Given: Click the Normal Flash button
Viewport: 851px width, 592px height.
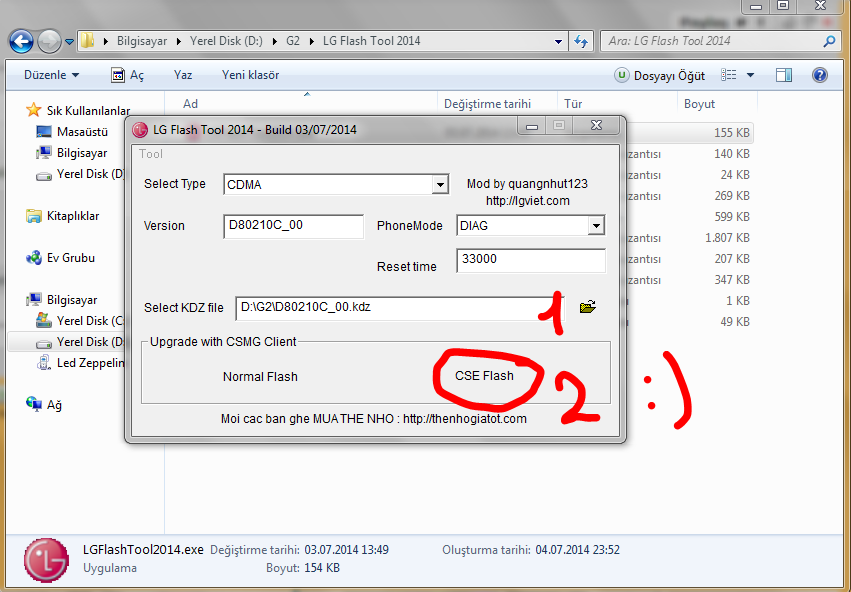Looking at the screenshot, I should (x=260, y=377).
